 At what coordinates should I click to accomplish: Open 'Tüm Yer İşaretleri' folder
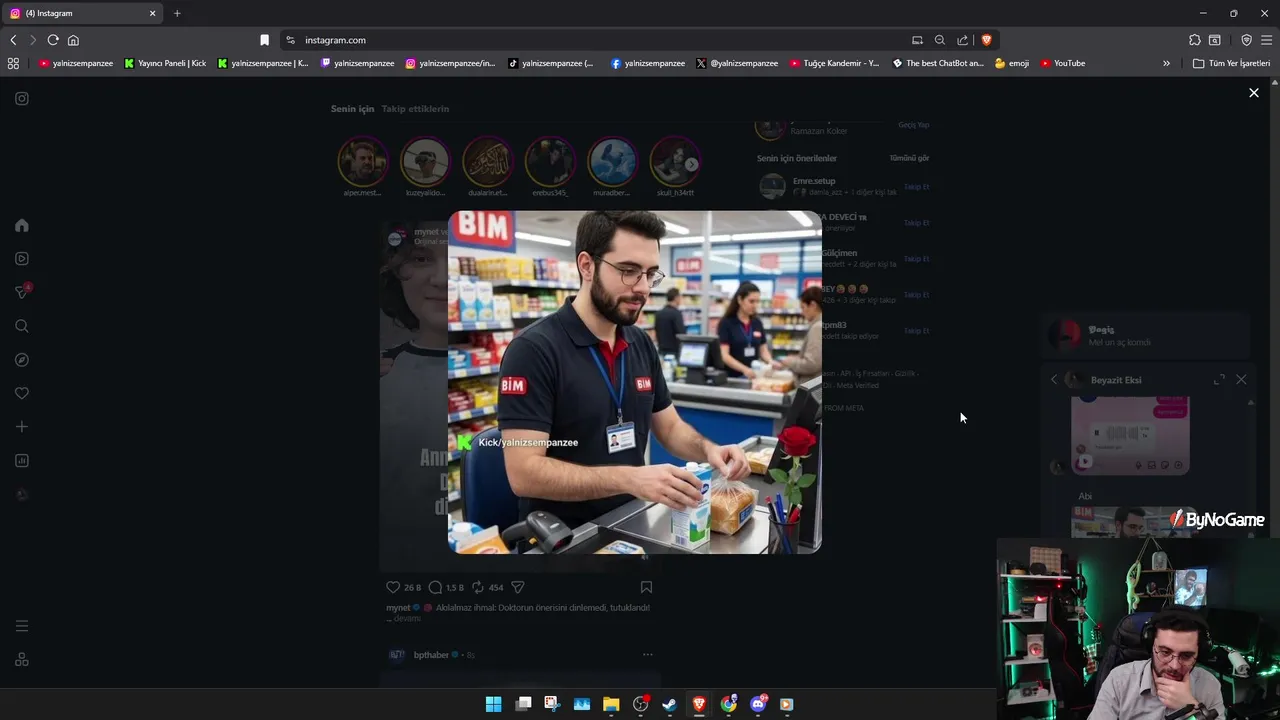point(1231,63)
